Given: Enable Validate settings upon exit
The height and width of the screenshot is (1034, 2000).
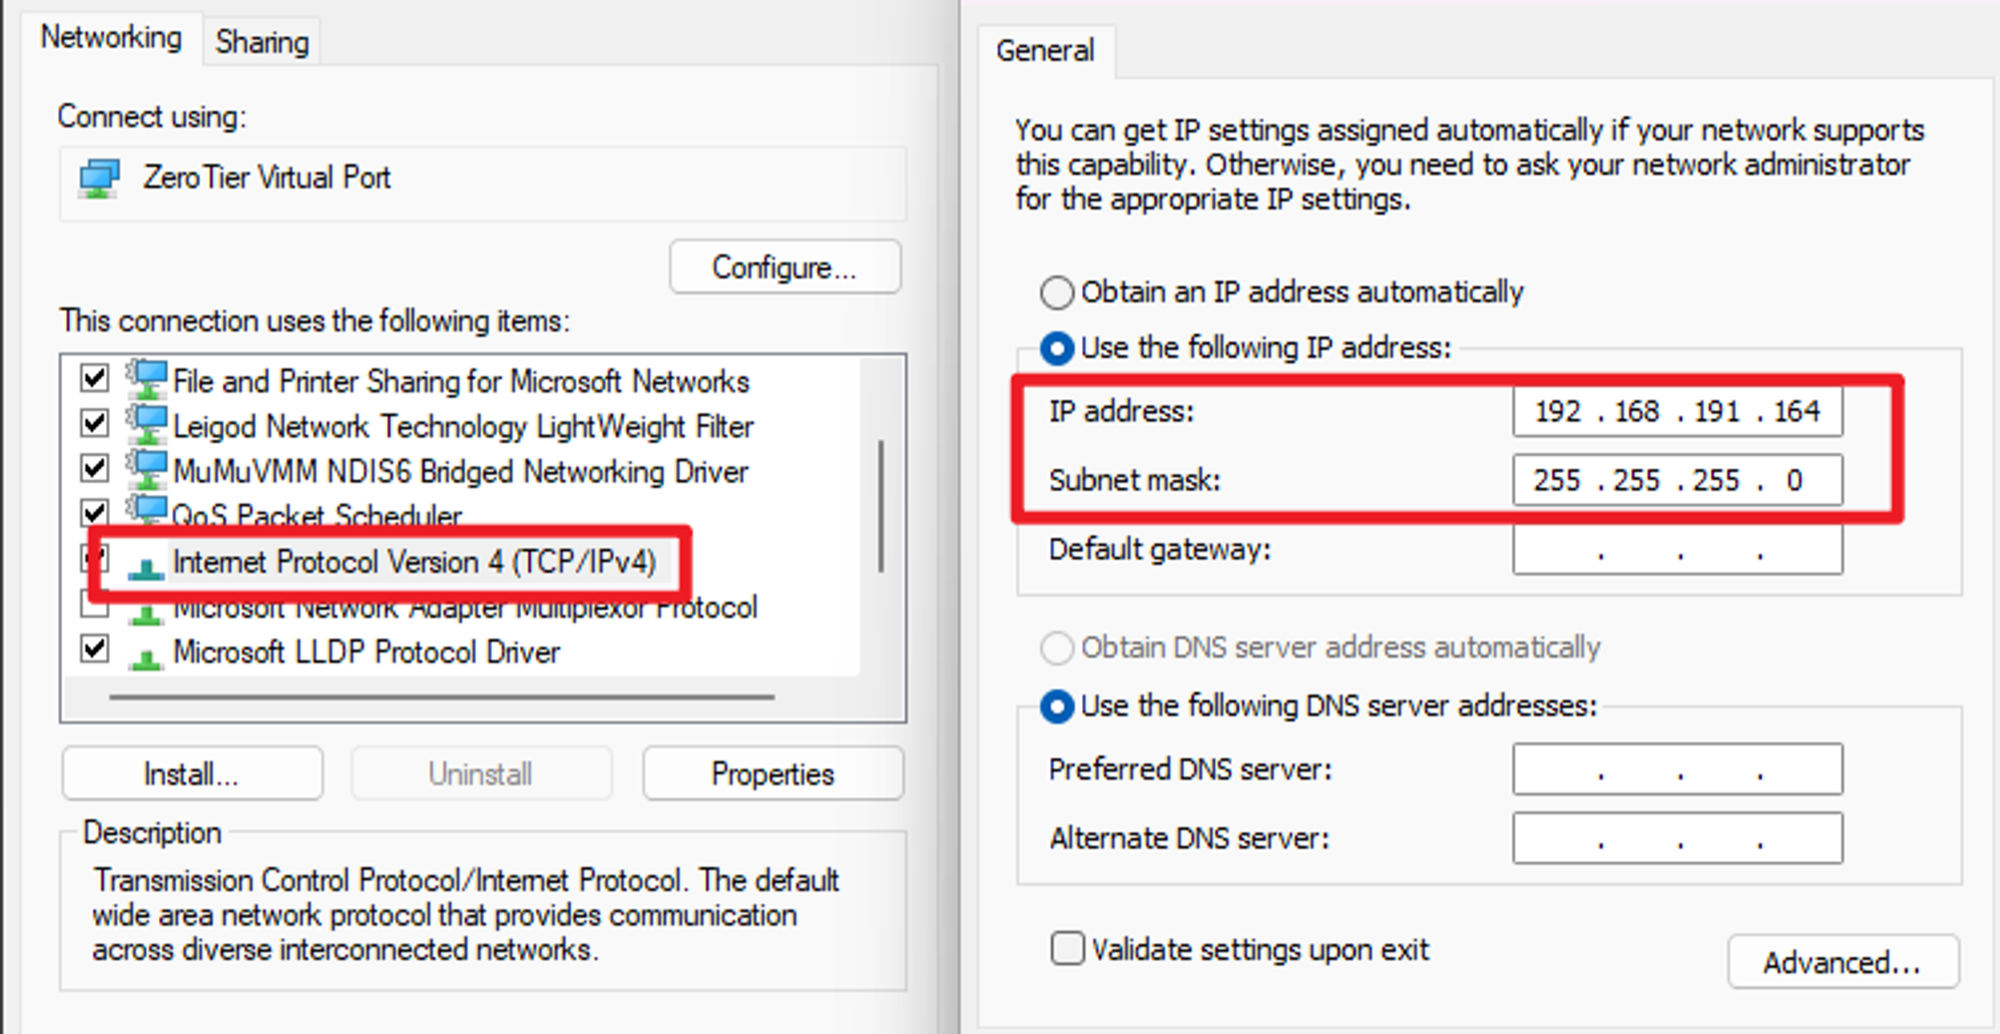Looking at the screenshot, I should click(x=1067, y=948).
